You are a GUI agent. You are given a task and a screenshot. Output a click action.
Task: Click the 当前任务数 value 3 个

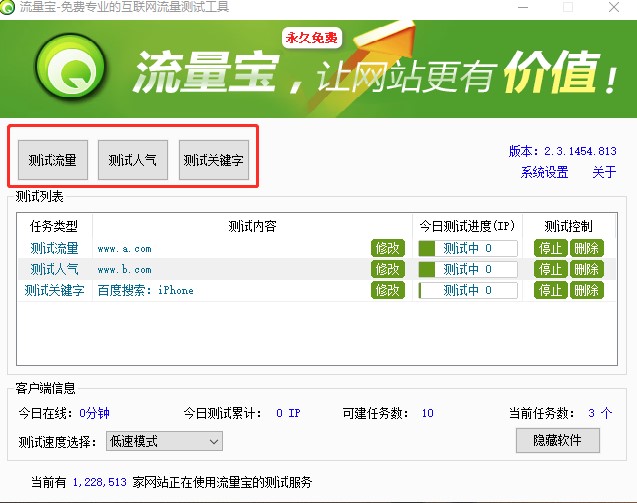600,413
